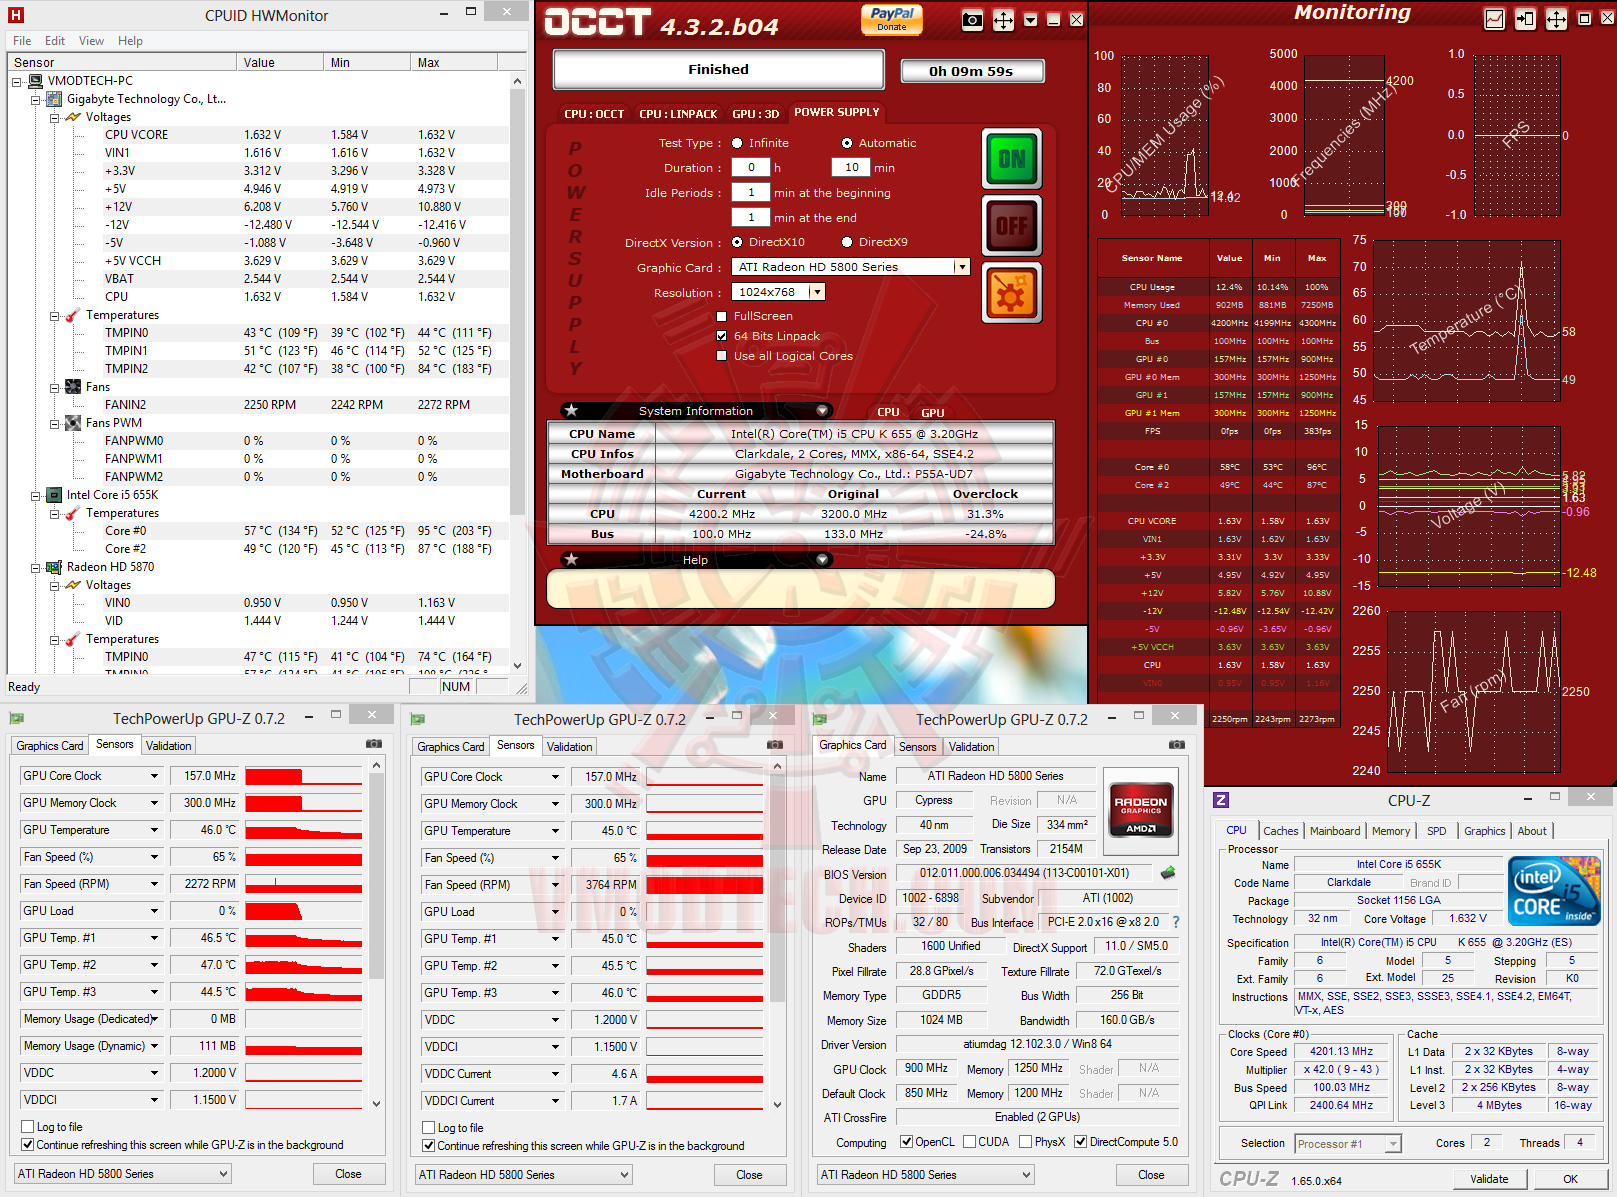Viewport: 1617px width, 1197px height.
Task: Select the DirectX9 radio button
Action: pyautogui.click(x=847, y=242)
